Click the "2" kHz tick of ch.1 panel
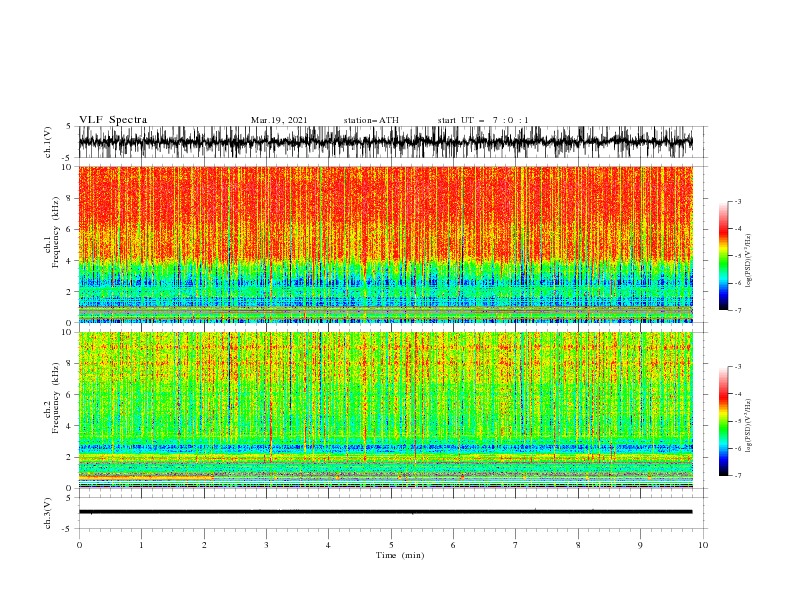Viewport: 792px width, 612px height. click(x=69, y=292)
